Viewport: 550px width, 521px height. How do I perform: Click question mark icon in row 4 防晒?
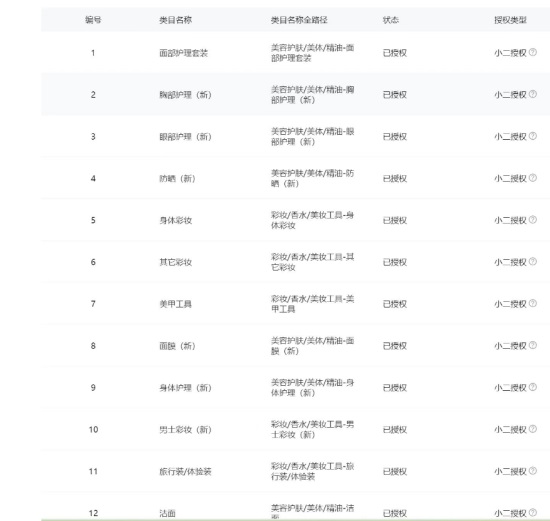(x=532, y=178)
